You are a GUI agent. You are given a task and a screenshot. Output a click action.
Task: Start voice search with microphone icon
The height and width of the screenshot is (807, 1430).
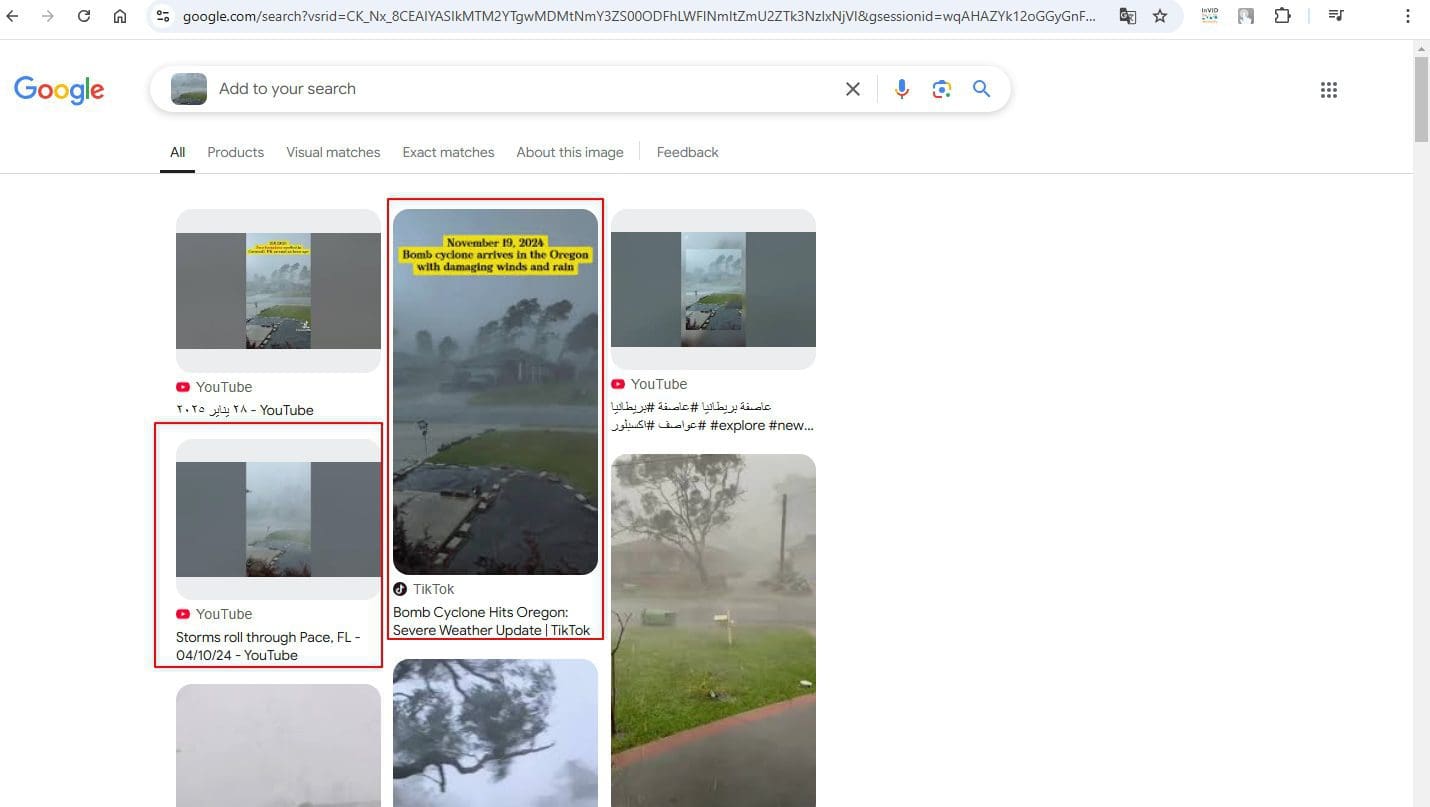[x=902, y=89]
